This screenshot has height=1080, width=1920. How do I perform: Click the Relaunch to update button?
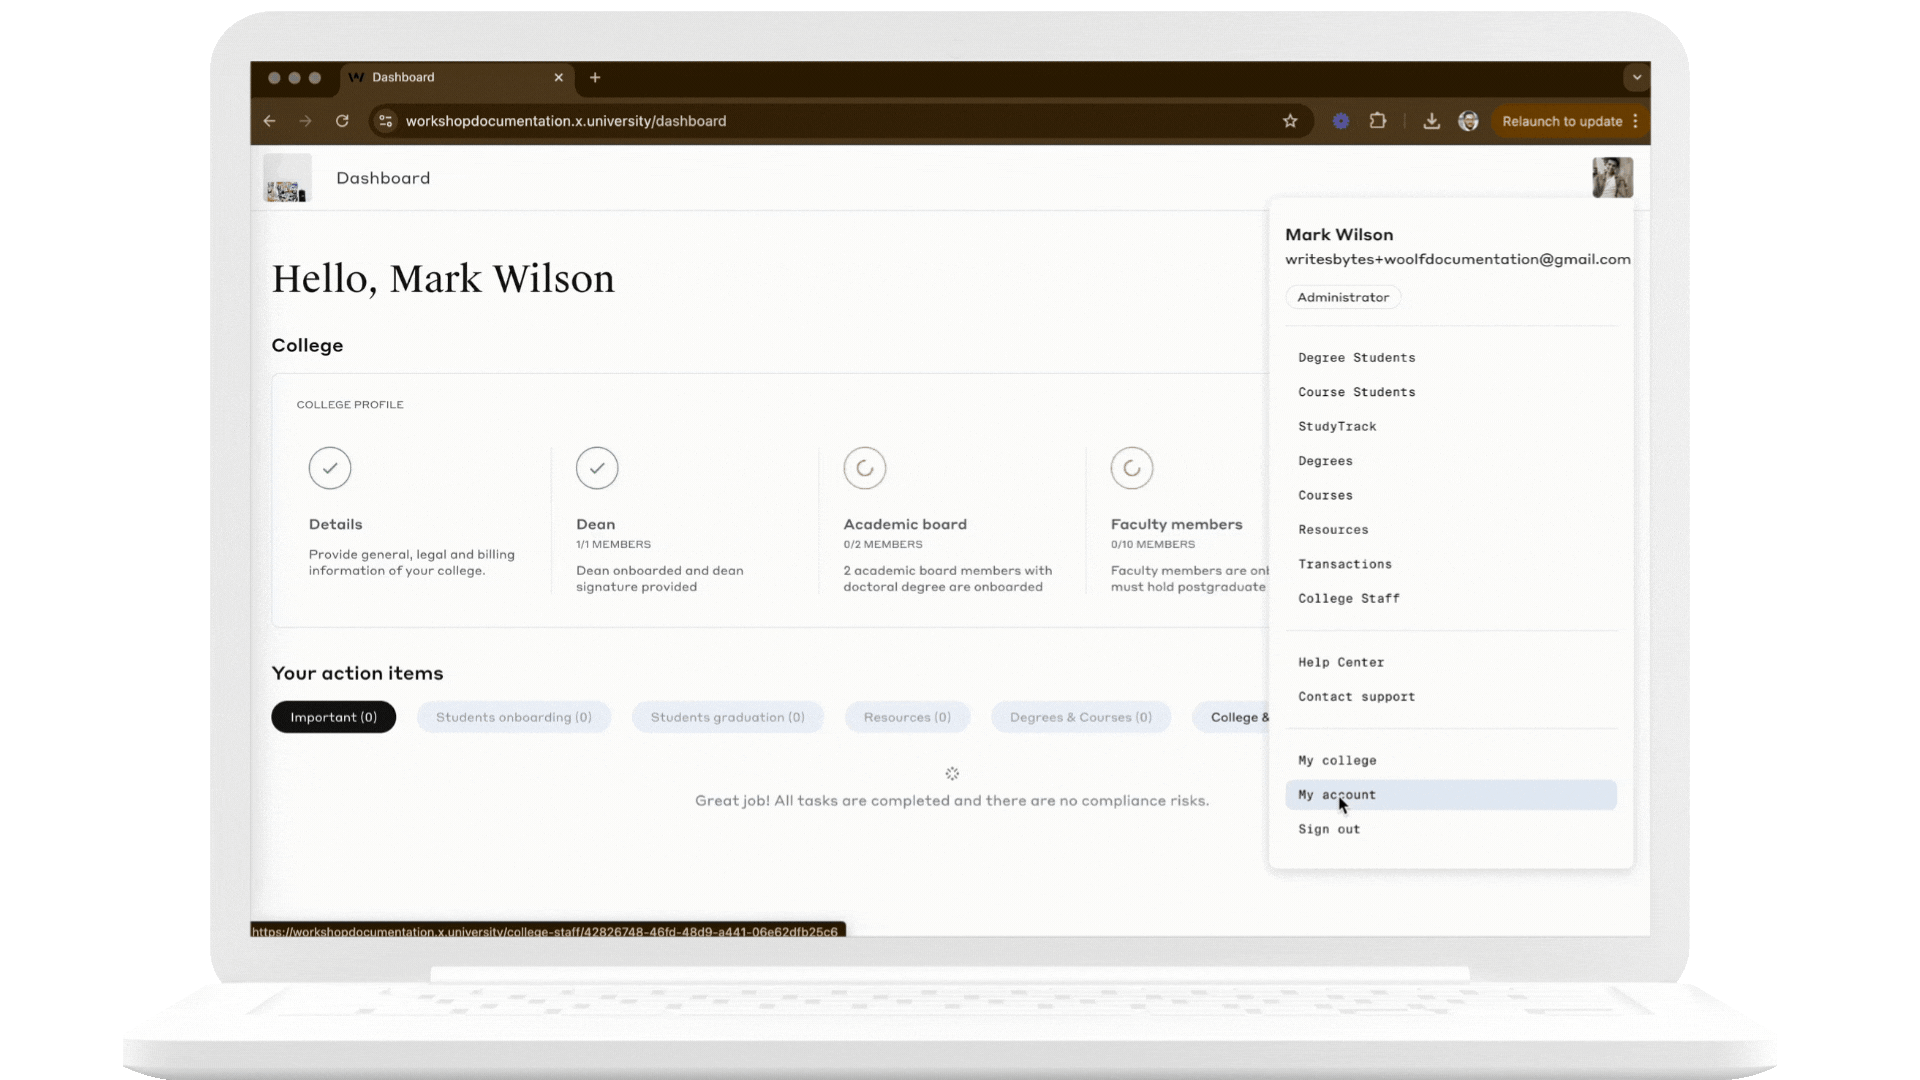point(1561,121)
